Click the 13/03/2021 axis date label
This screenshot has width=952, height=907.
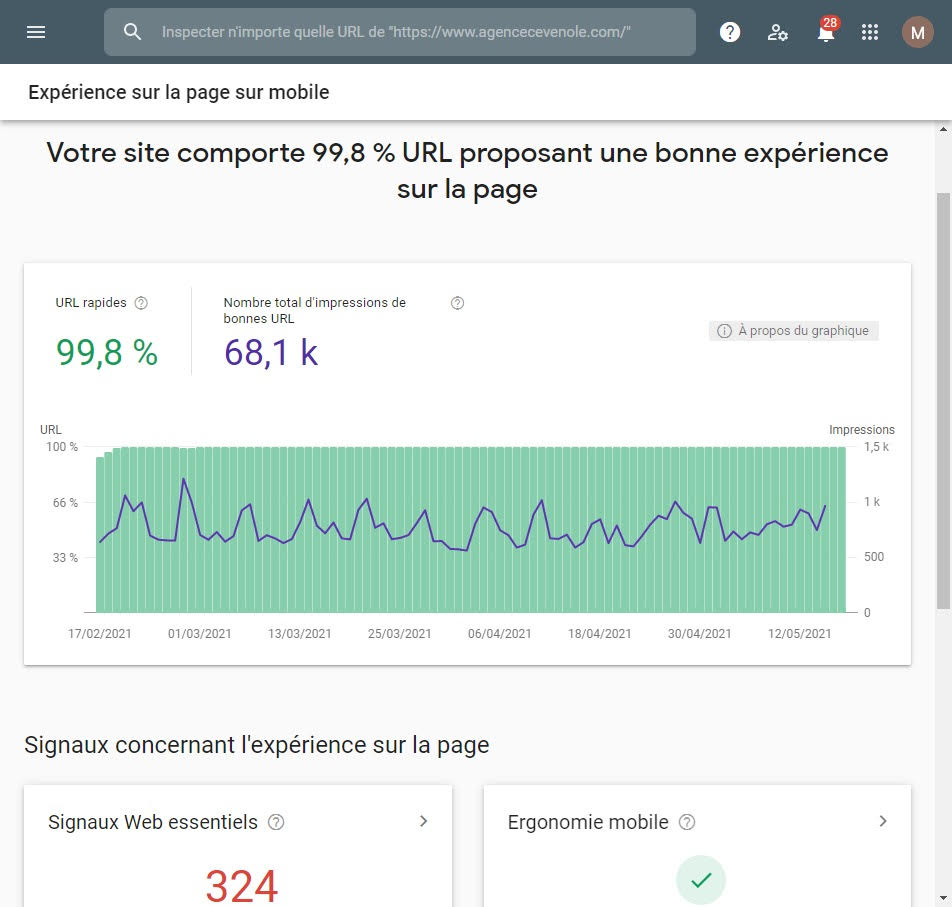click(x=300, y=634)
